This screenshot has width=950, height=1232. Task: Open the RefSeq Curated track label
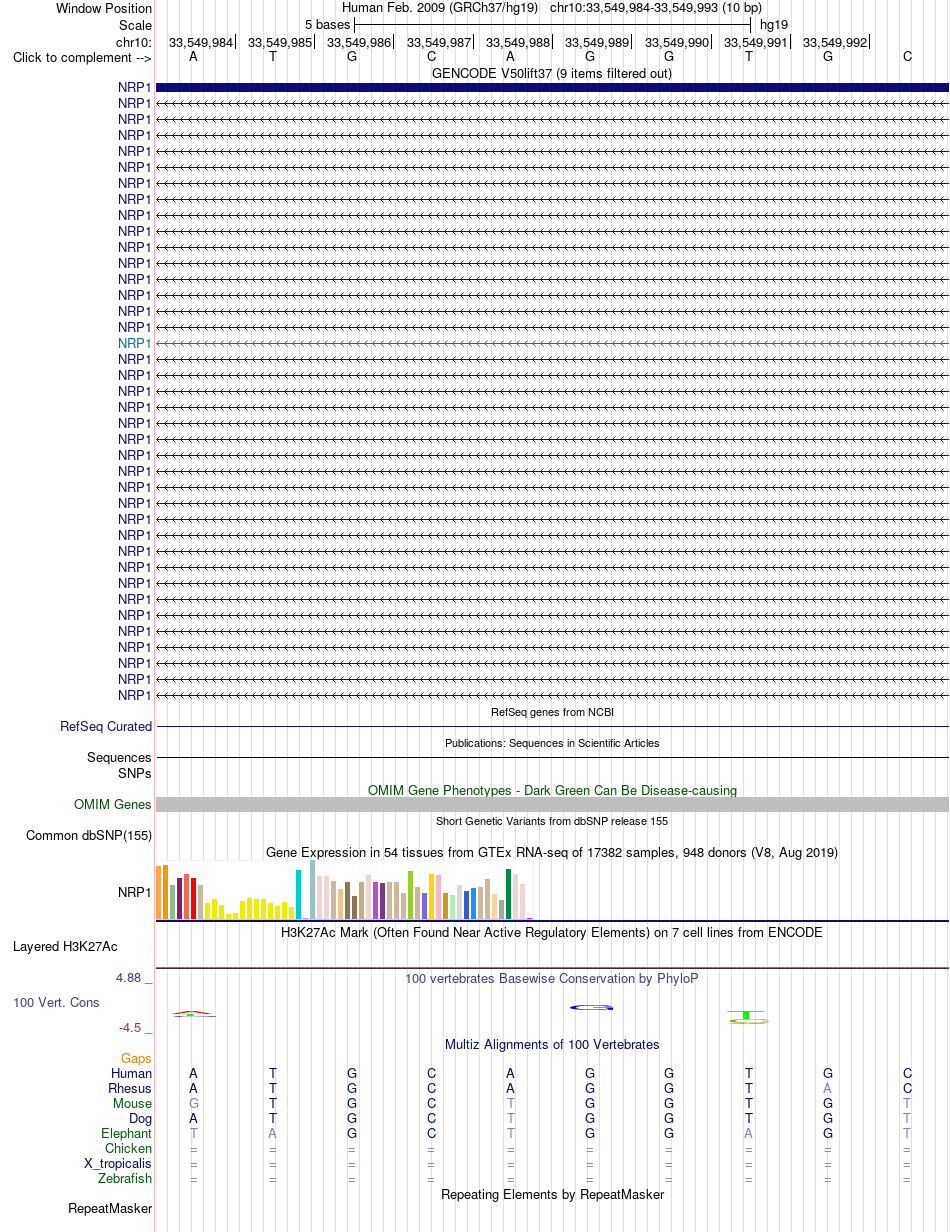pyautogui.click(x=106, y=727)
